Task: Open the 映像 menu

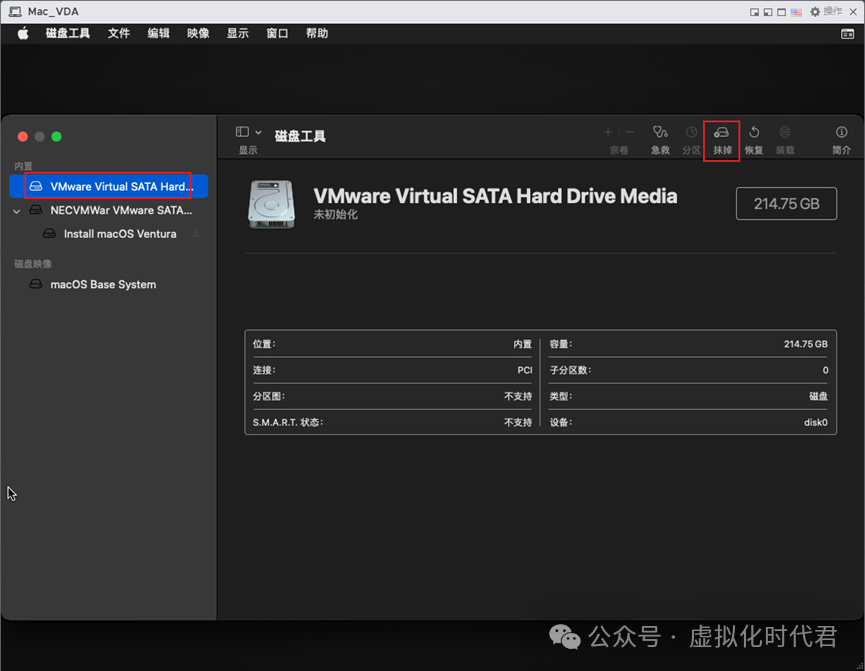Action: (198, 33)
